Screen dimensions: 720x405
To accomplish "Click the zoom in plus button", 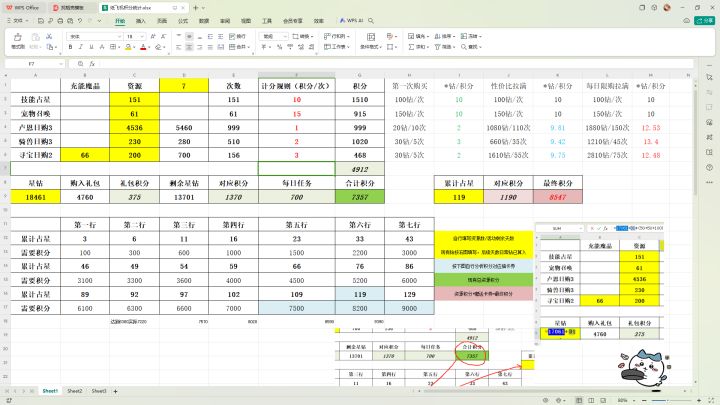I will 699,400.
